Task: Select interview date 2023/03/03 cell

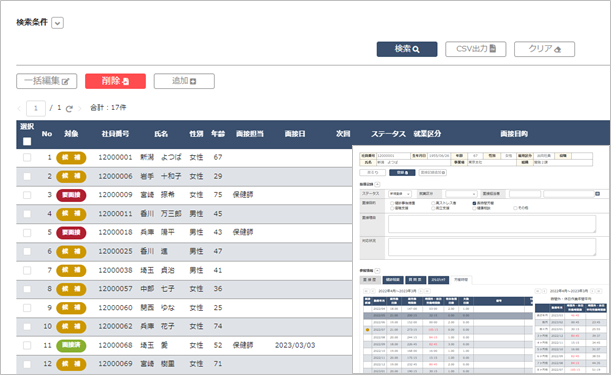Action: pyautogui.click(x=295, y=345)
